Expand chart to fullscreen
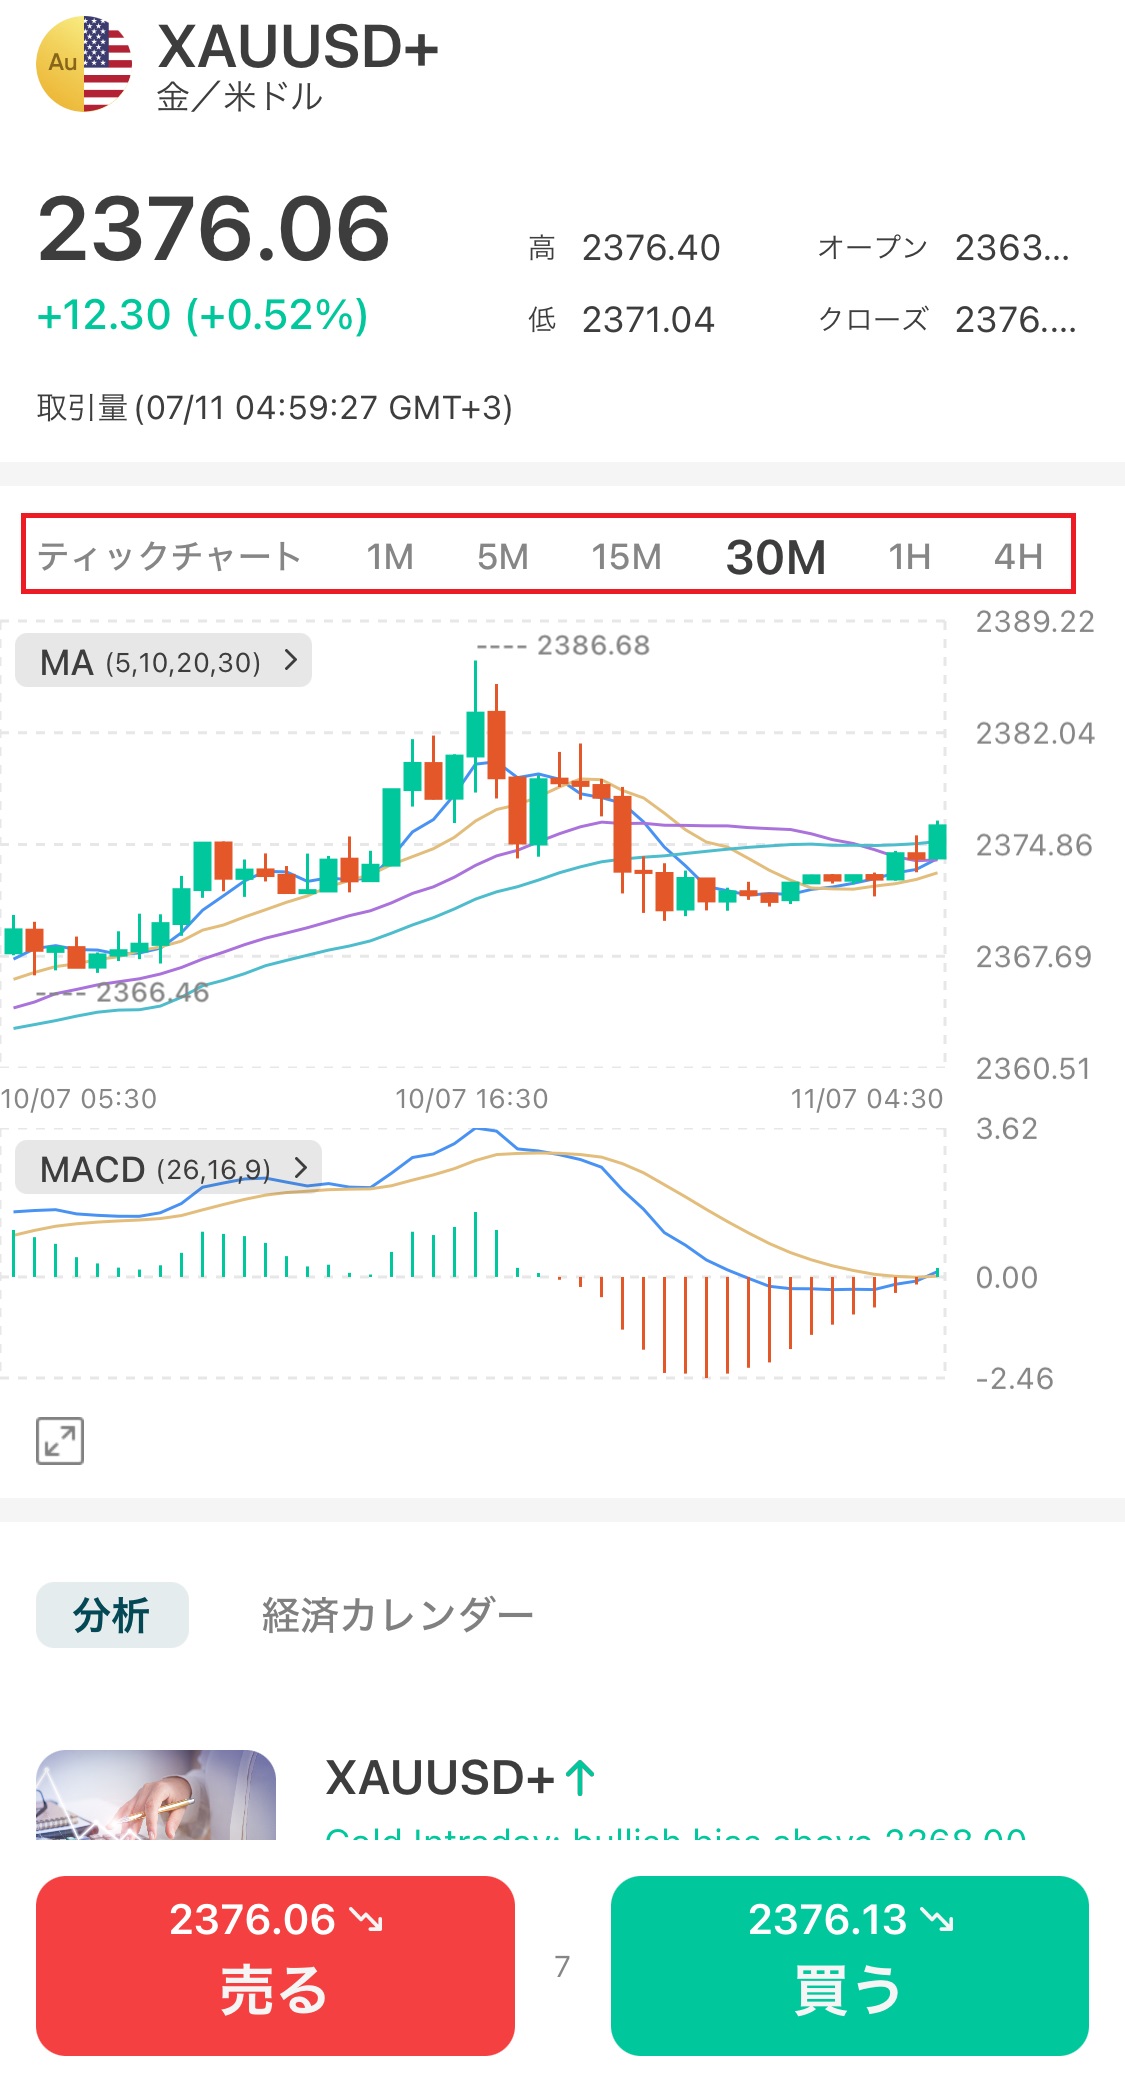 click(60, 1441)
